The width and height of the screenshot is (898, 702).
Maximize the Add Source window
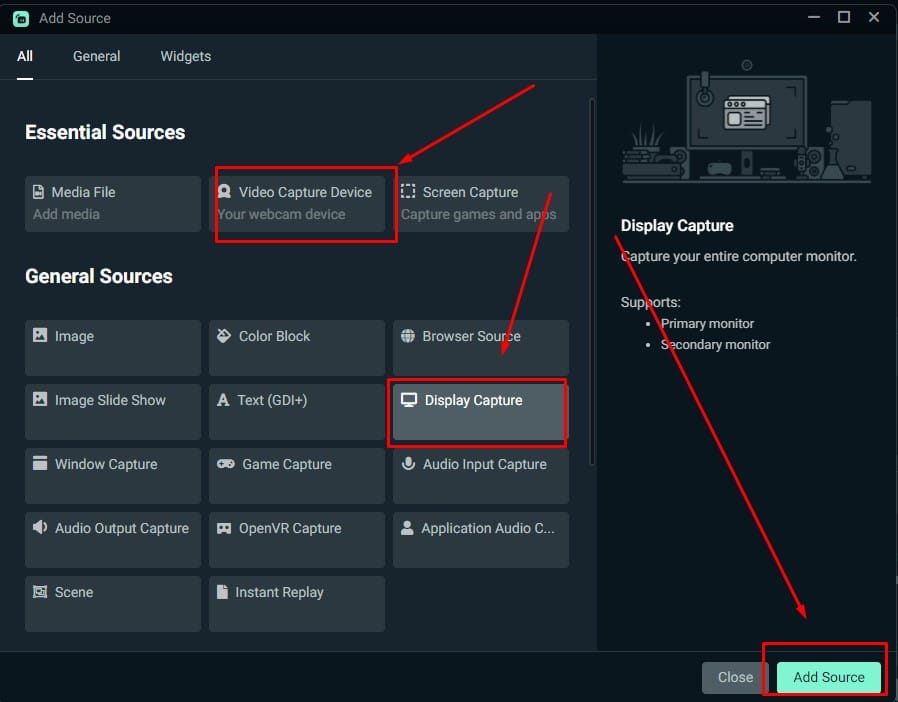click(844, 17)
